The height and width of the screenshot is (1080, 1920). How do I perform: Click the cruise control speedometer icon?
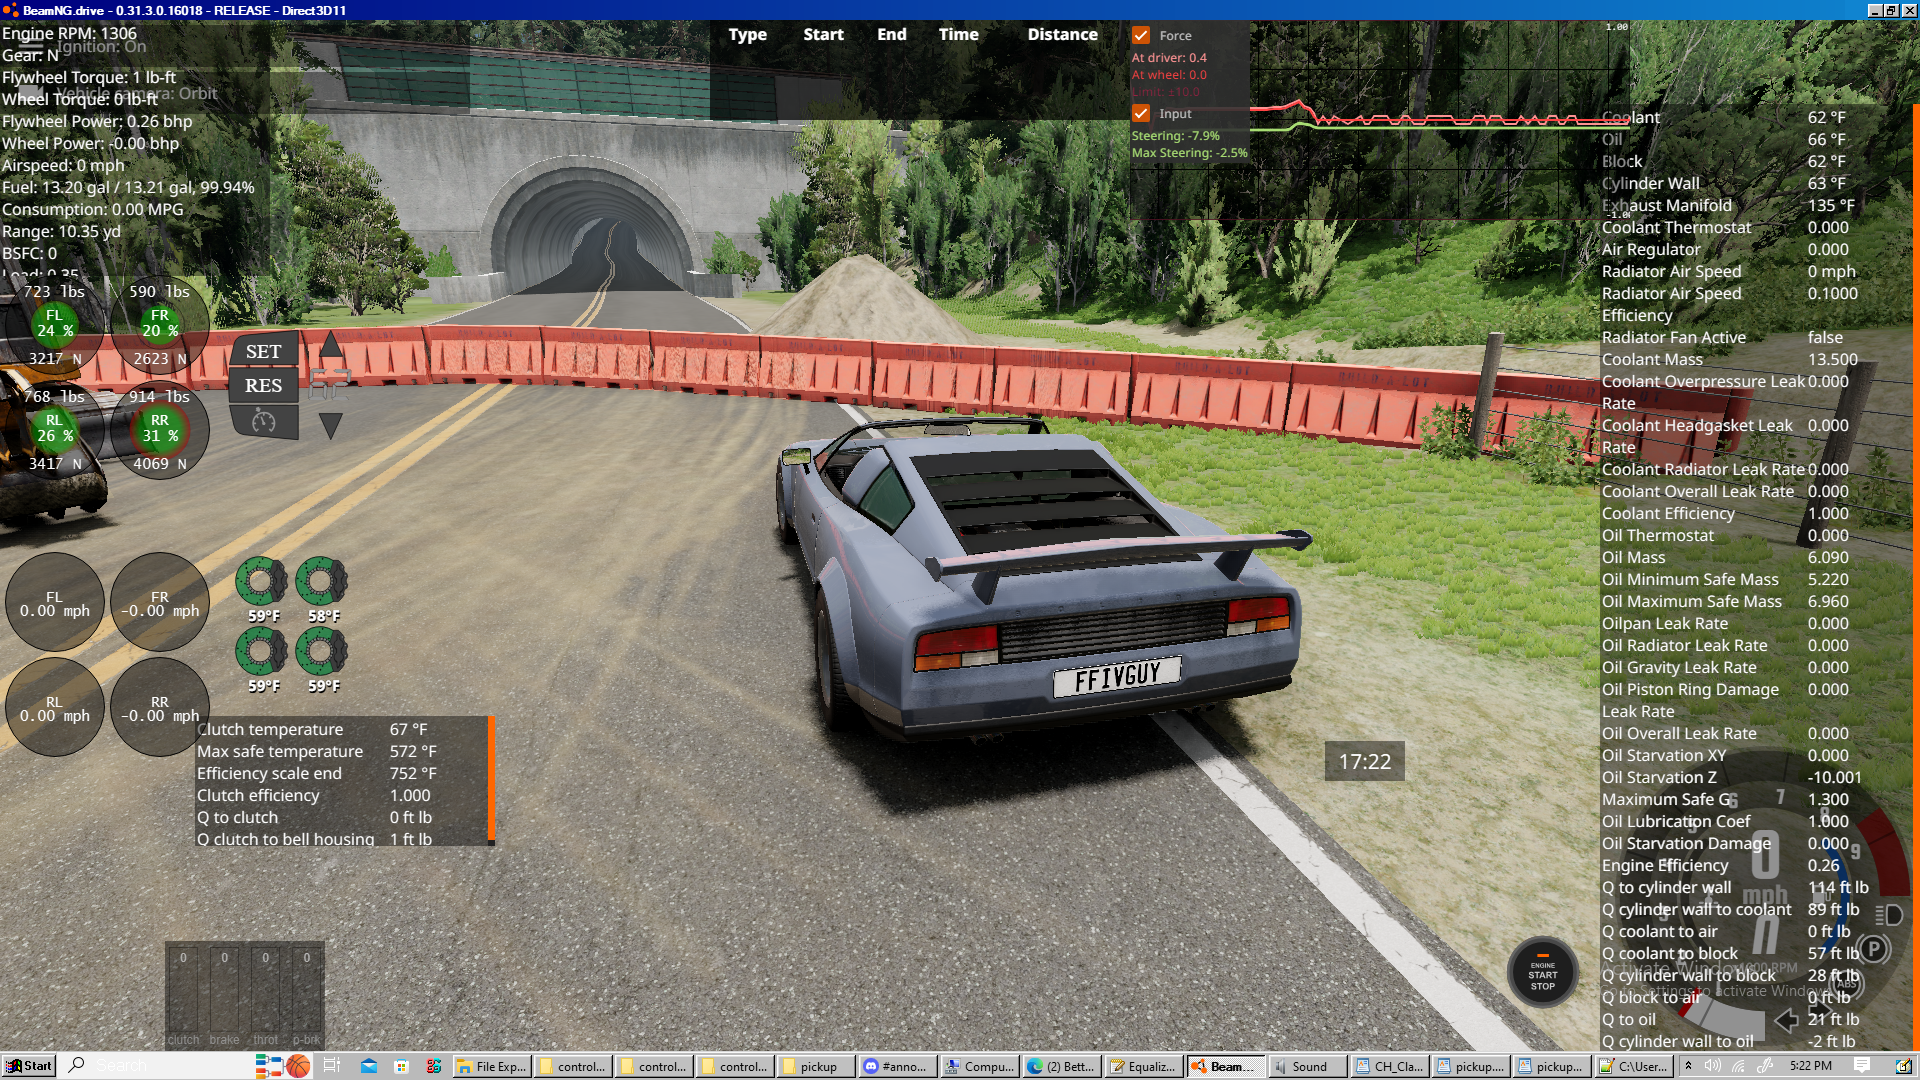coord(263,421)
